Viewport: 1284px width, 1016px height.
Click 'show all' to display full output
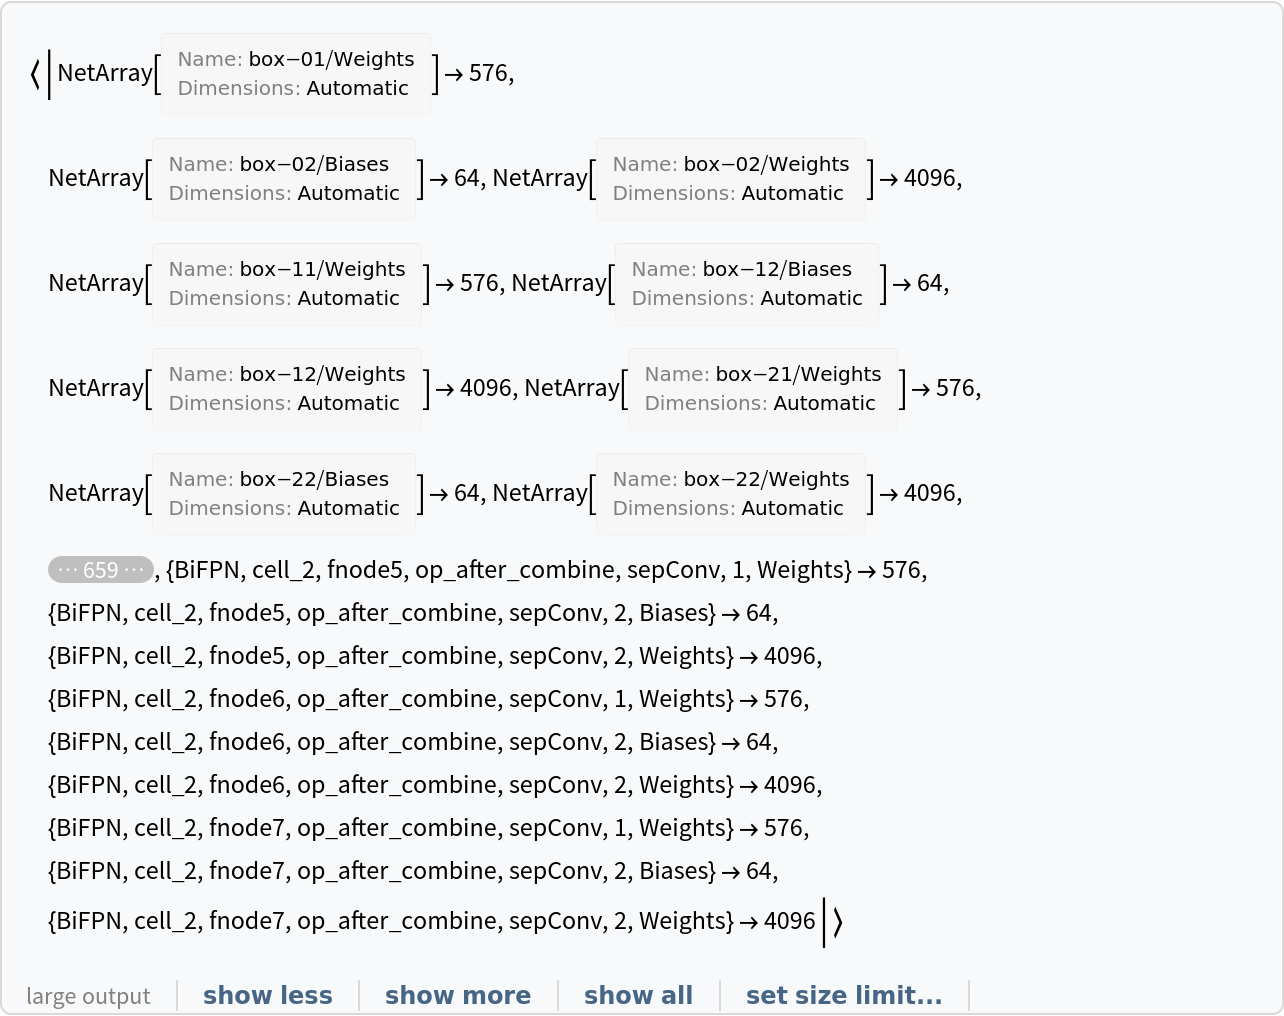point(638,995)
